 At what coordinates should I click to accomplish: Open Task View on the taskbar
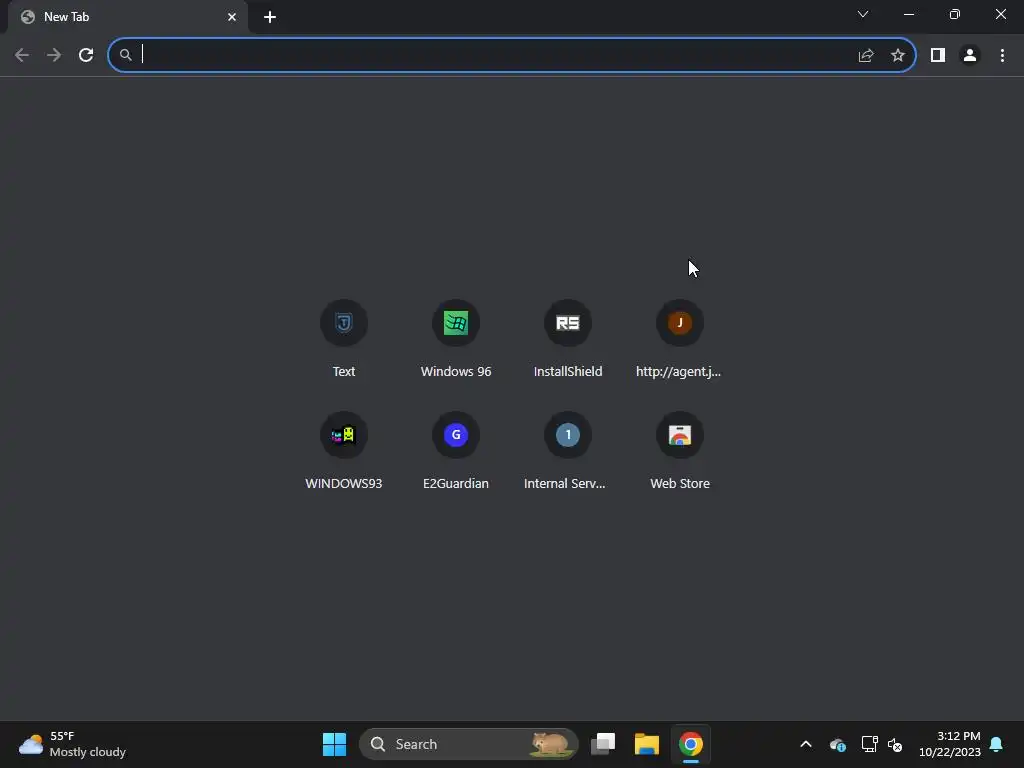click(x=603, y=744)
